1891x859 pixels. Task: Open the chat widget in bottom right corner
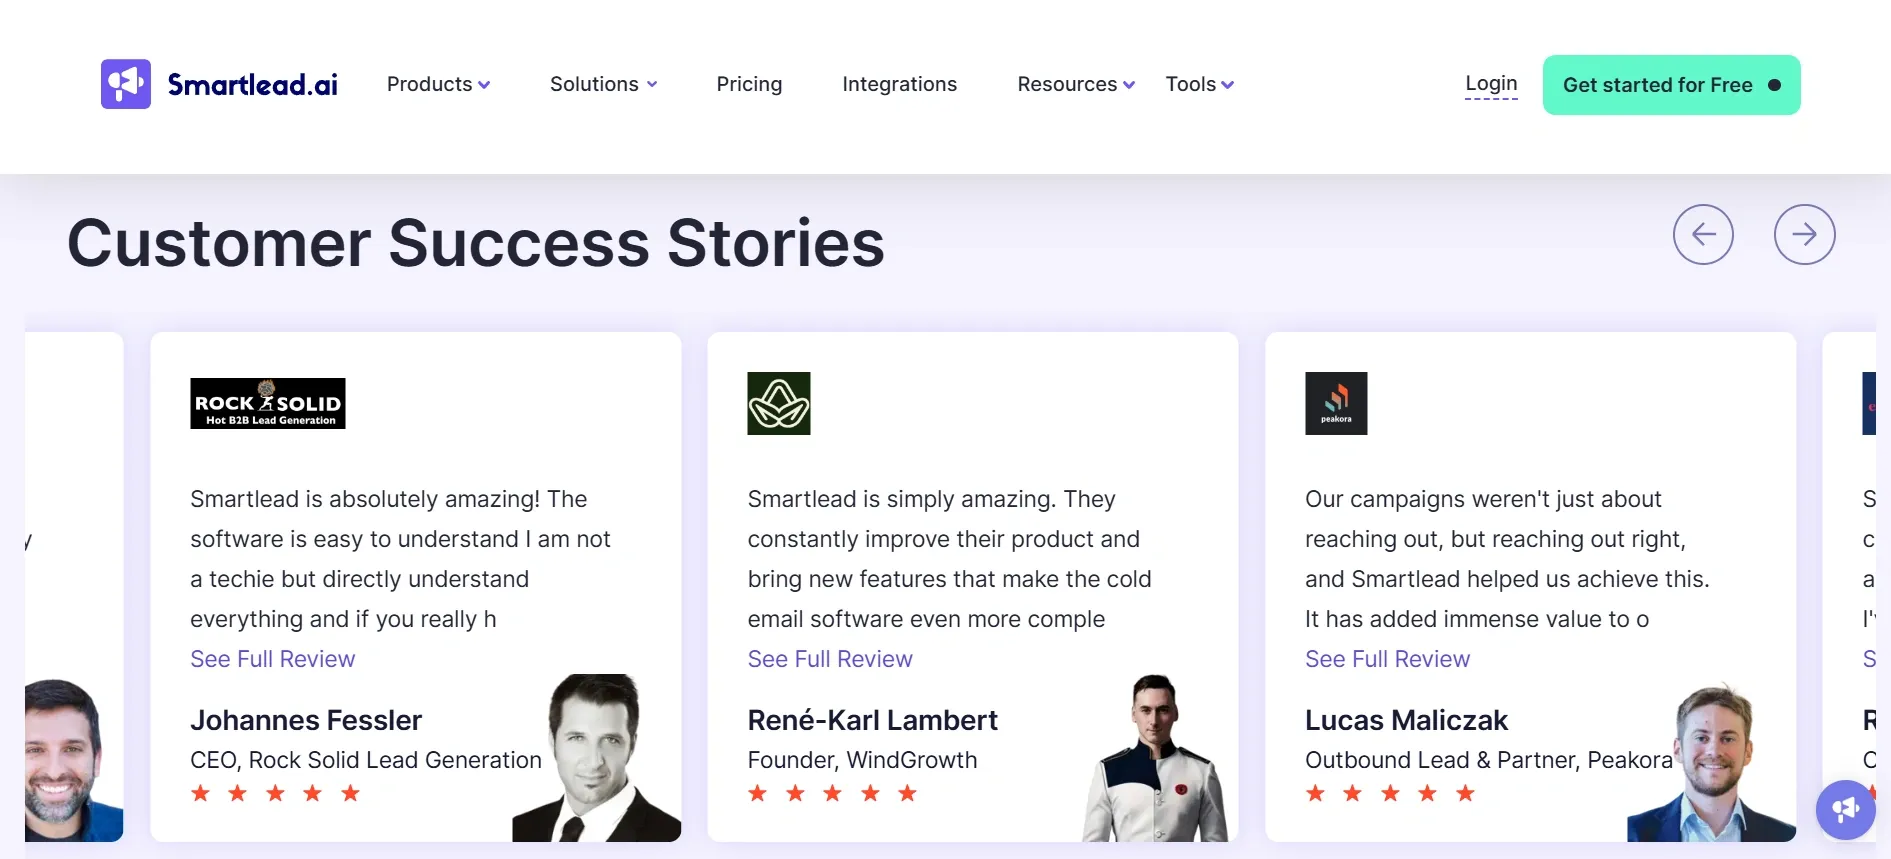(x=1845, y=810)
